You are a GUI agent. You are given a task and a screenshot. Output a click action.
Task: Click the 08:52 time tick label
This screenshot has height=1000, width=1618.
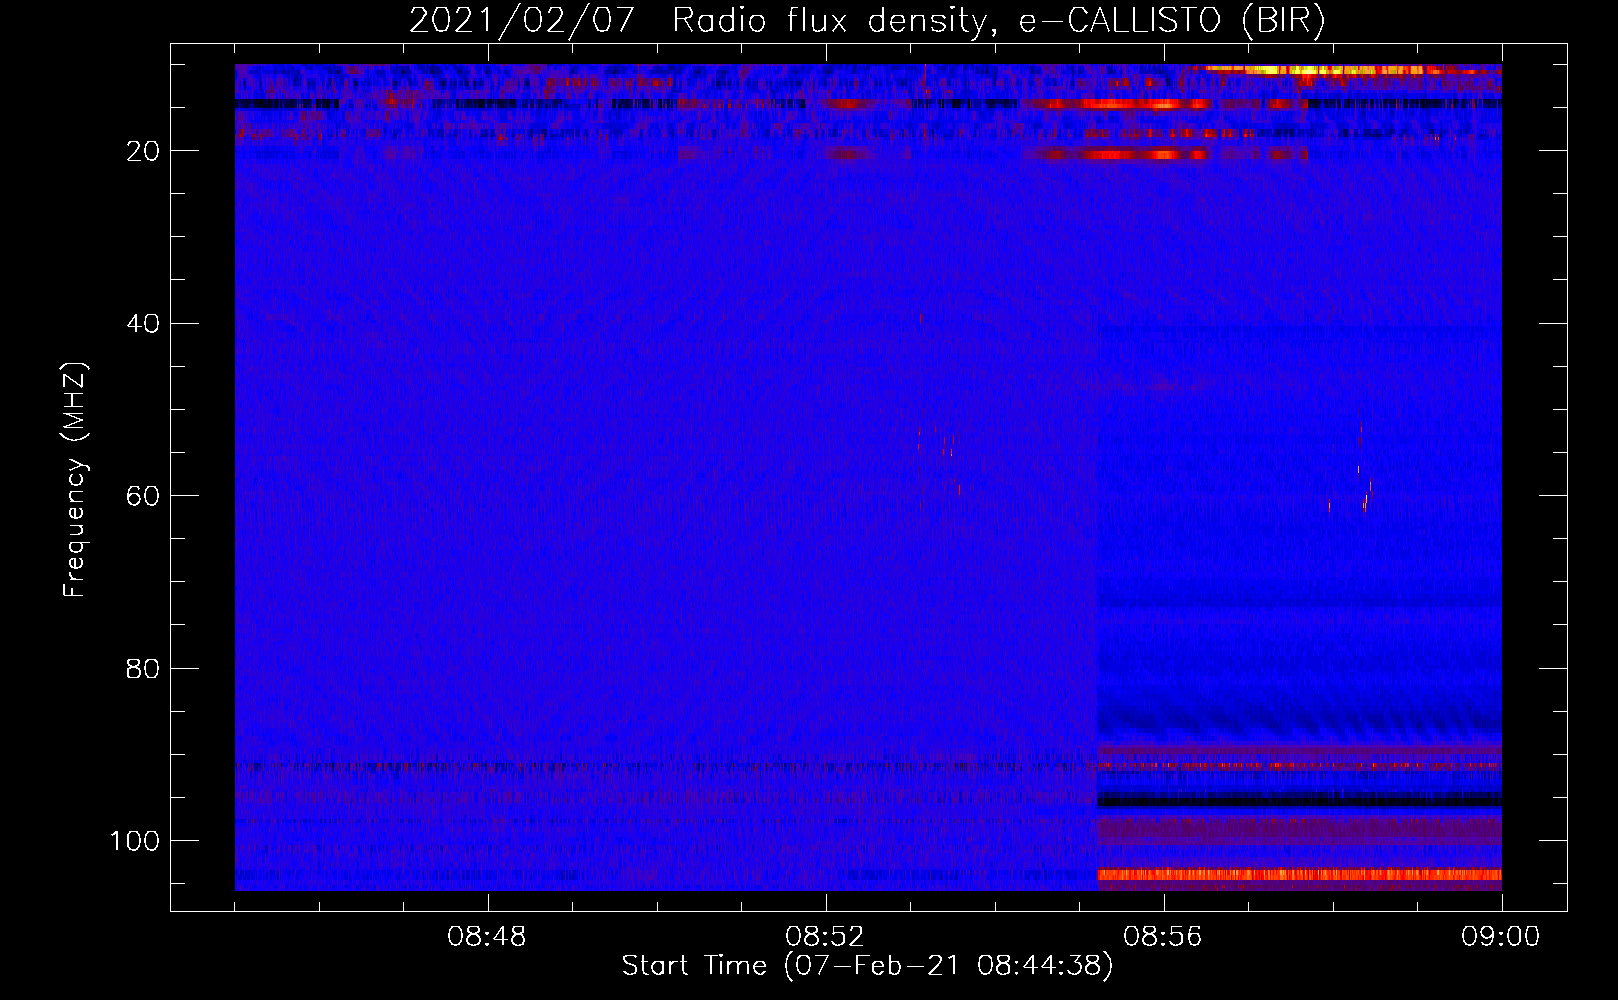825,937
